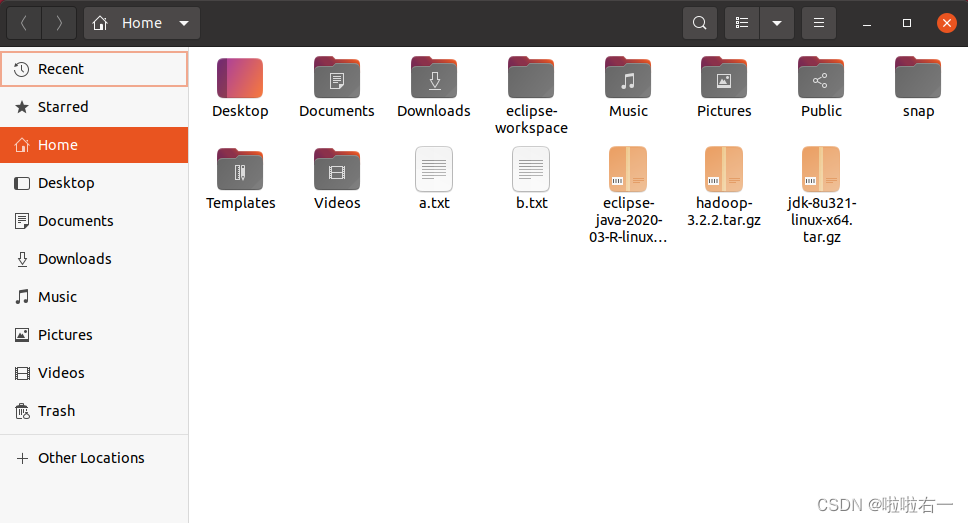Select the jdk-8u321-linux-x64.tar.gz archive

tap(821, 195)
